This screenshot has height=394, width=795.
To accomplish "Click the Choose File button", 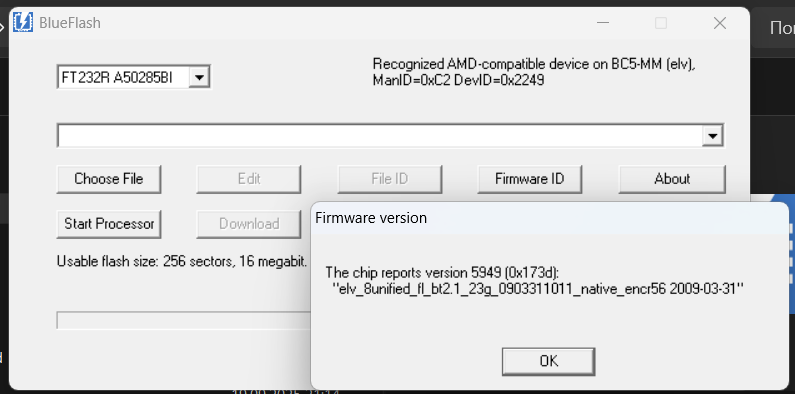I will click(x=109, y=179).
